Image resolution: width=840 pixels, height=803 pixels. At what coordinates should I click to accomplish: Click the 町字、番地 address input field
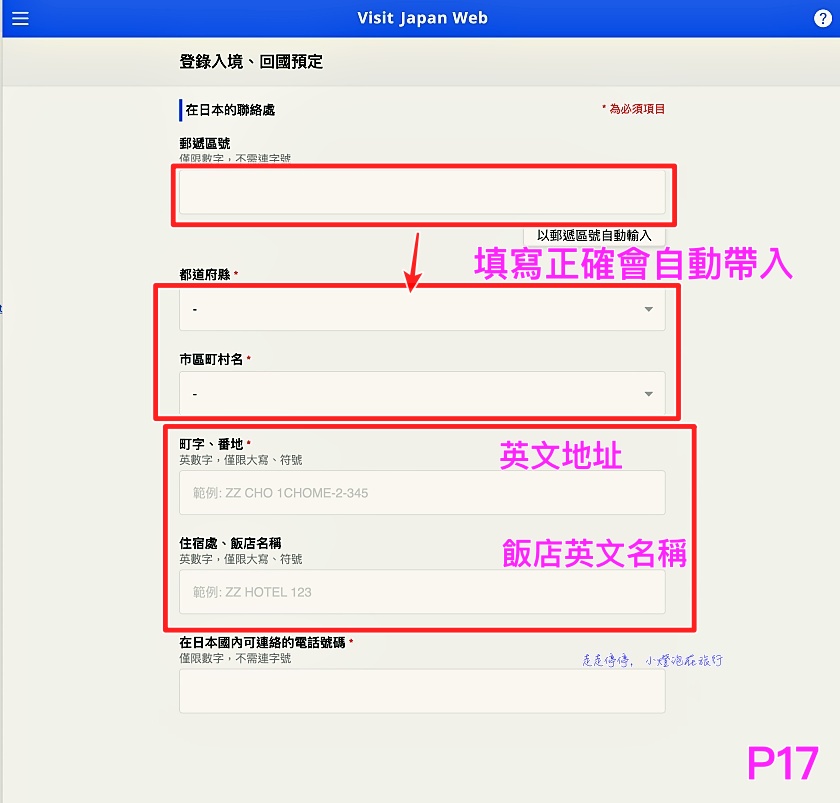tap(422, 493)
